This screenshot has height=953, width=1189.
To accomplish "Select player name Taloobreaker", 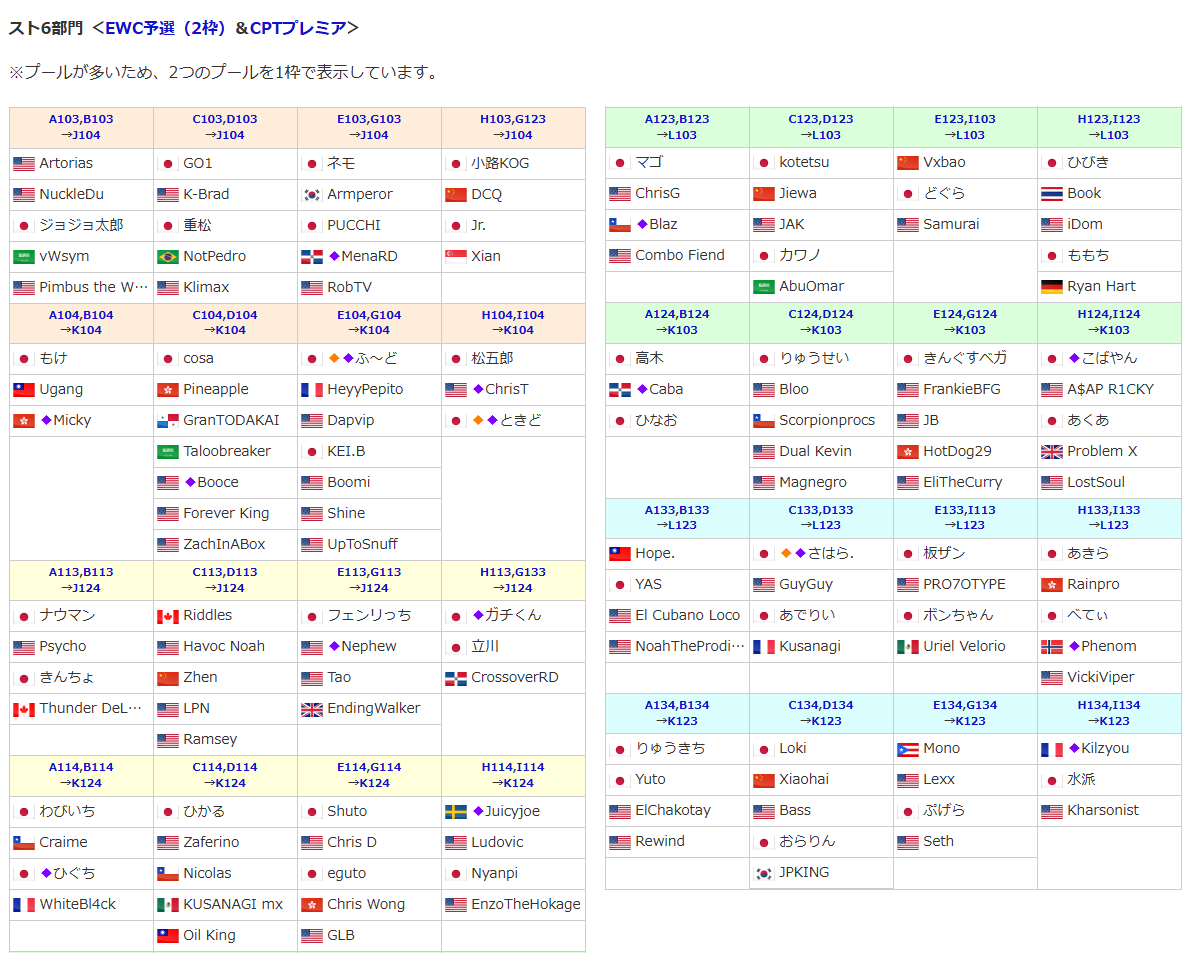I will coord(227,451).
